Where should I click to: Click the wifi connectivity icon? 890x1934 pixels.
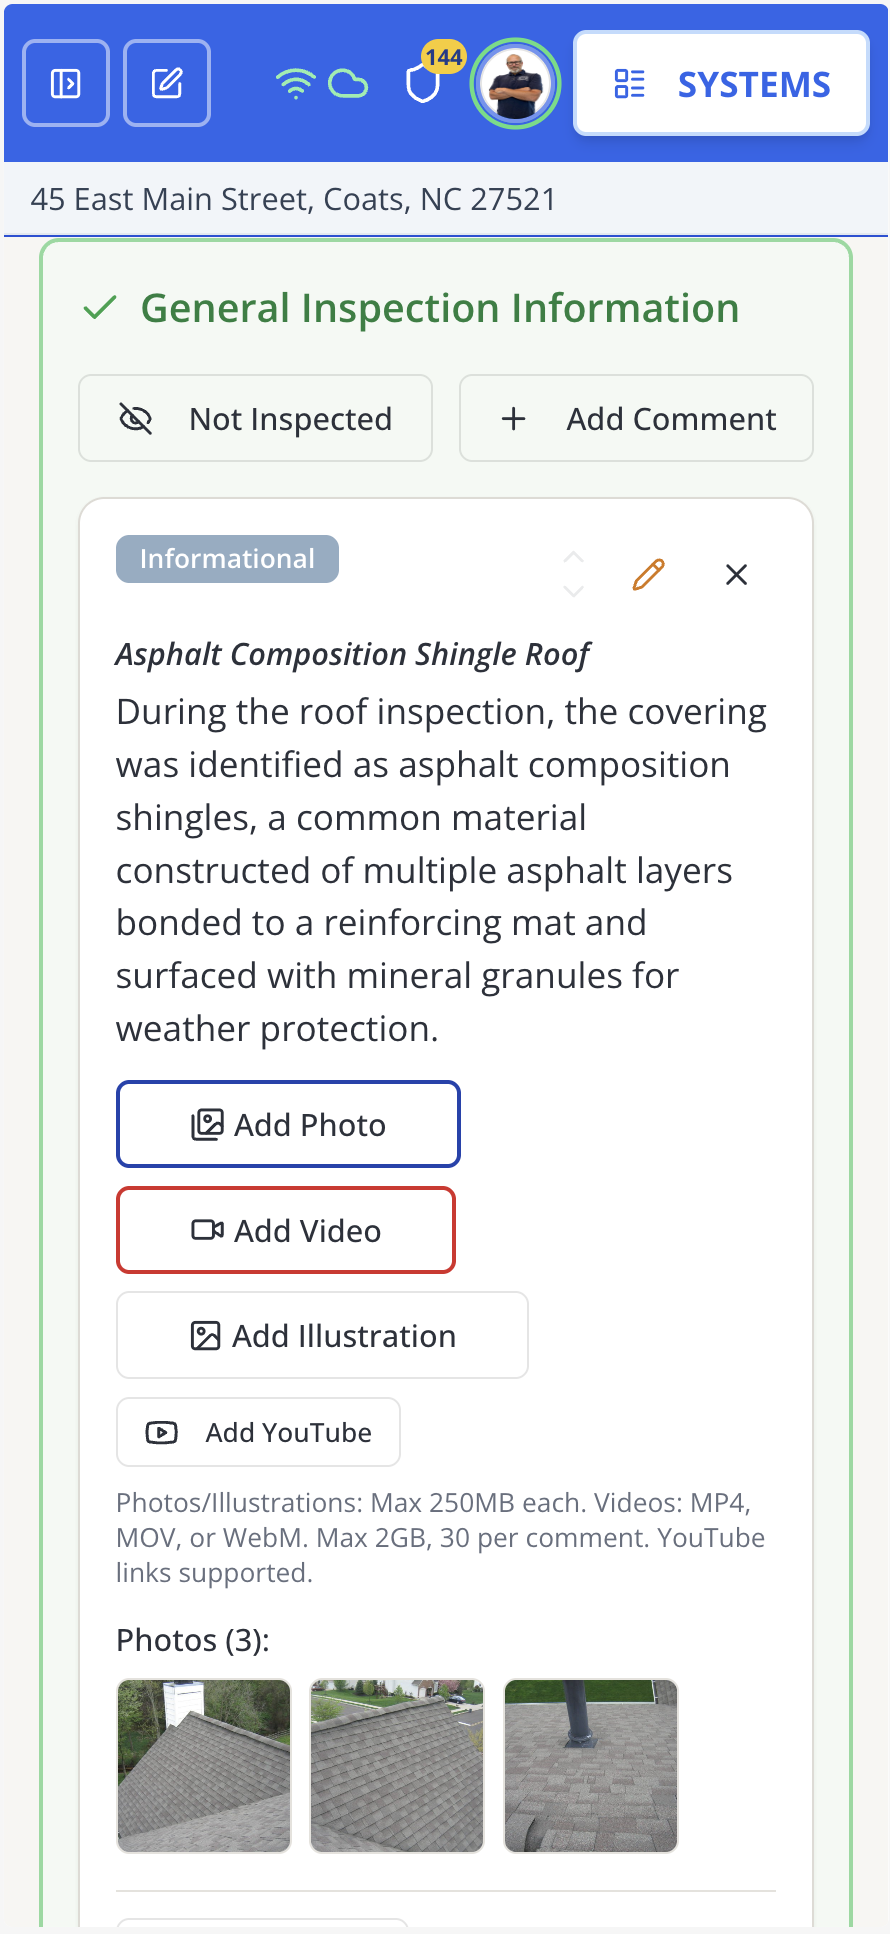(295, 84)
